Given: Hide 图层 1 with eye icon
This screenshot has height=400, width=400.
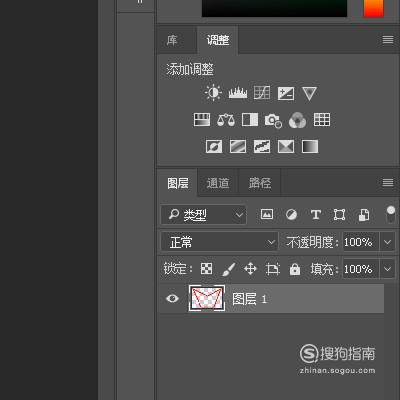Looking at the screenshot, I should [x=172, y=298].
